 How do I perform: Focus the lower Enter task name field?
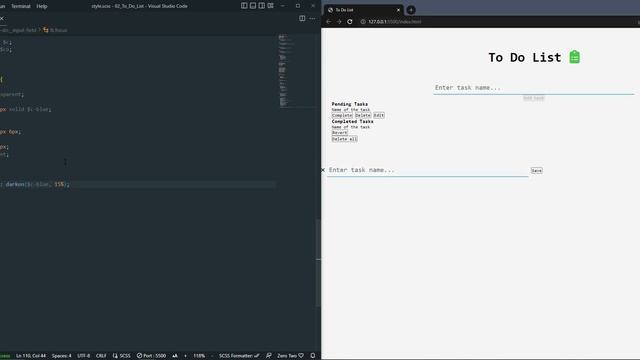point(427,170)
